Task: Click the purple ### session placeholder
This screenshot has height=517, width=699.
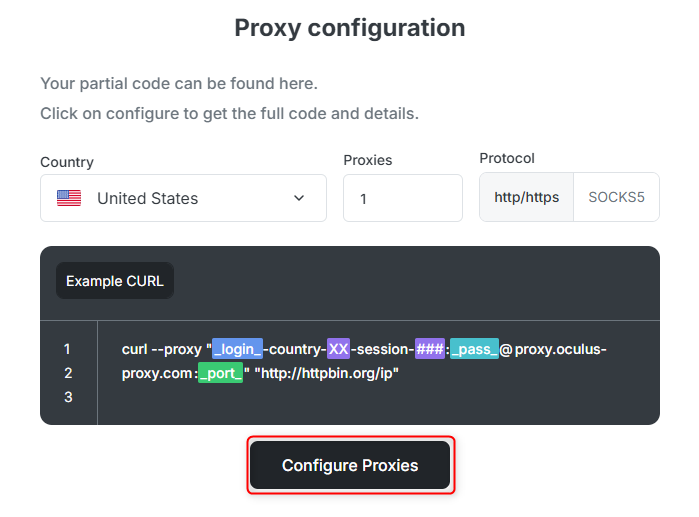Action: click(430, 349)
